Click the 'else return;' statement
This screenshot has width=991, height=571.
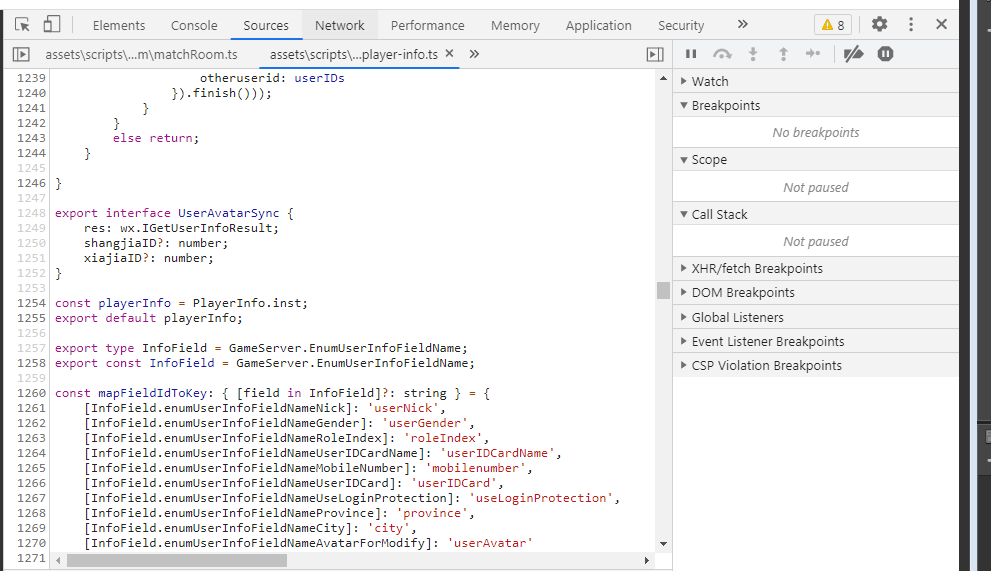point(156,138)
